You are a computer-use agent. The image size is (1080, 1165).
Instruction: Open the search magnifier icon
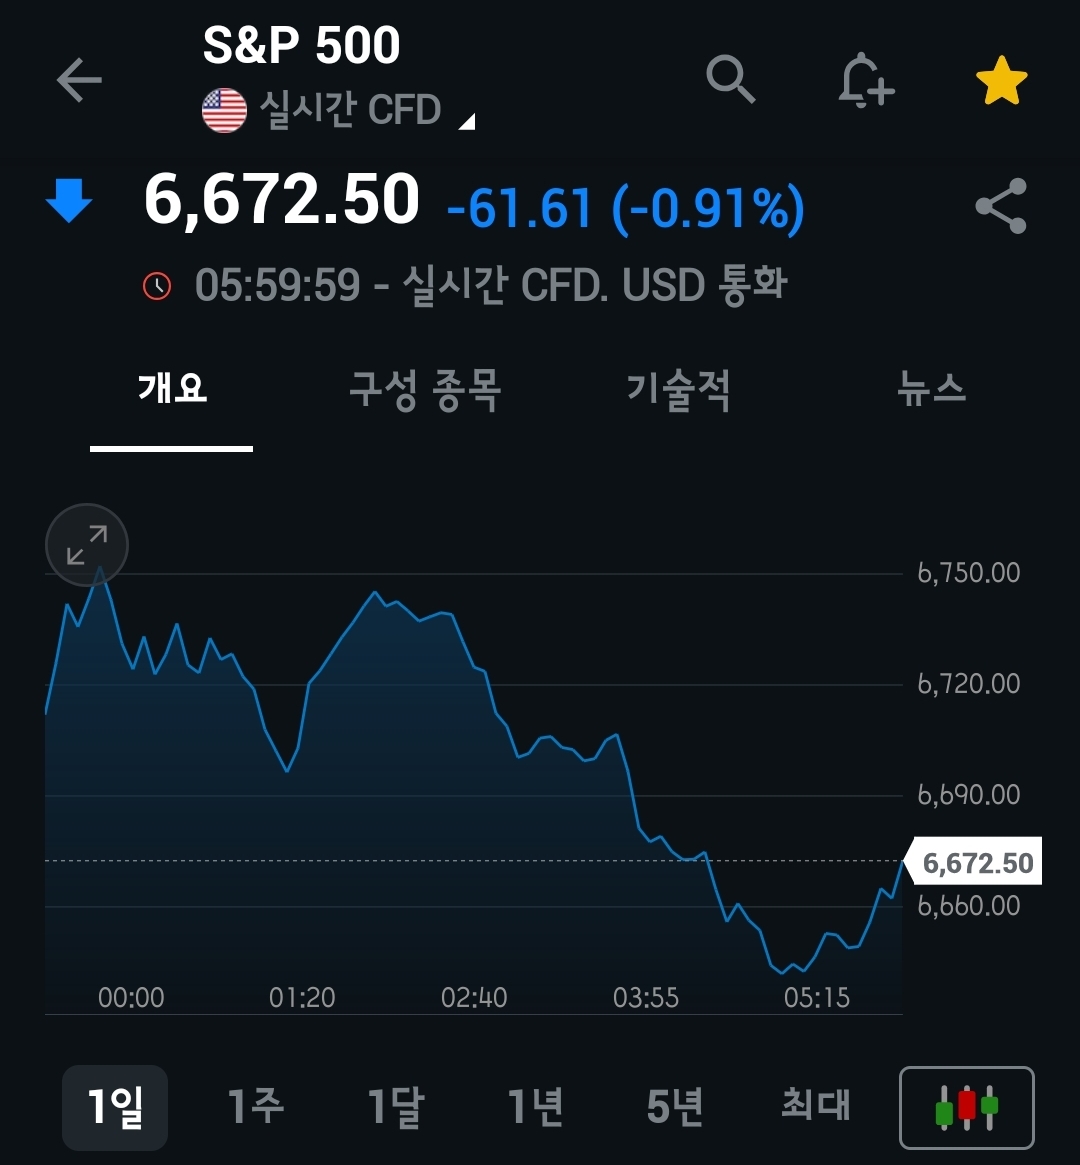coord(731,79)
